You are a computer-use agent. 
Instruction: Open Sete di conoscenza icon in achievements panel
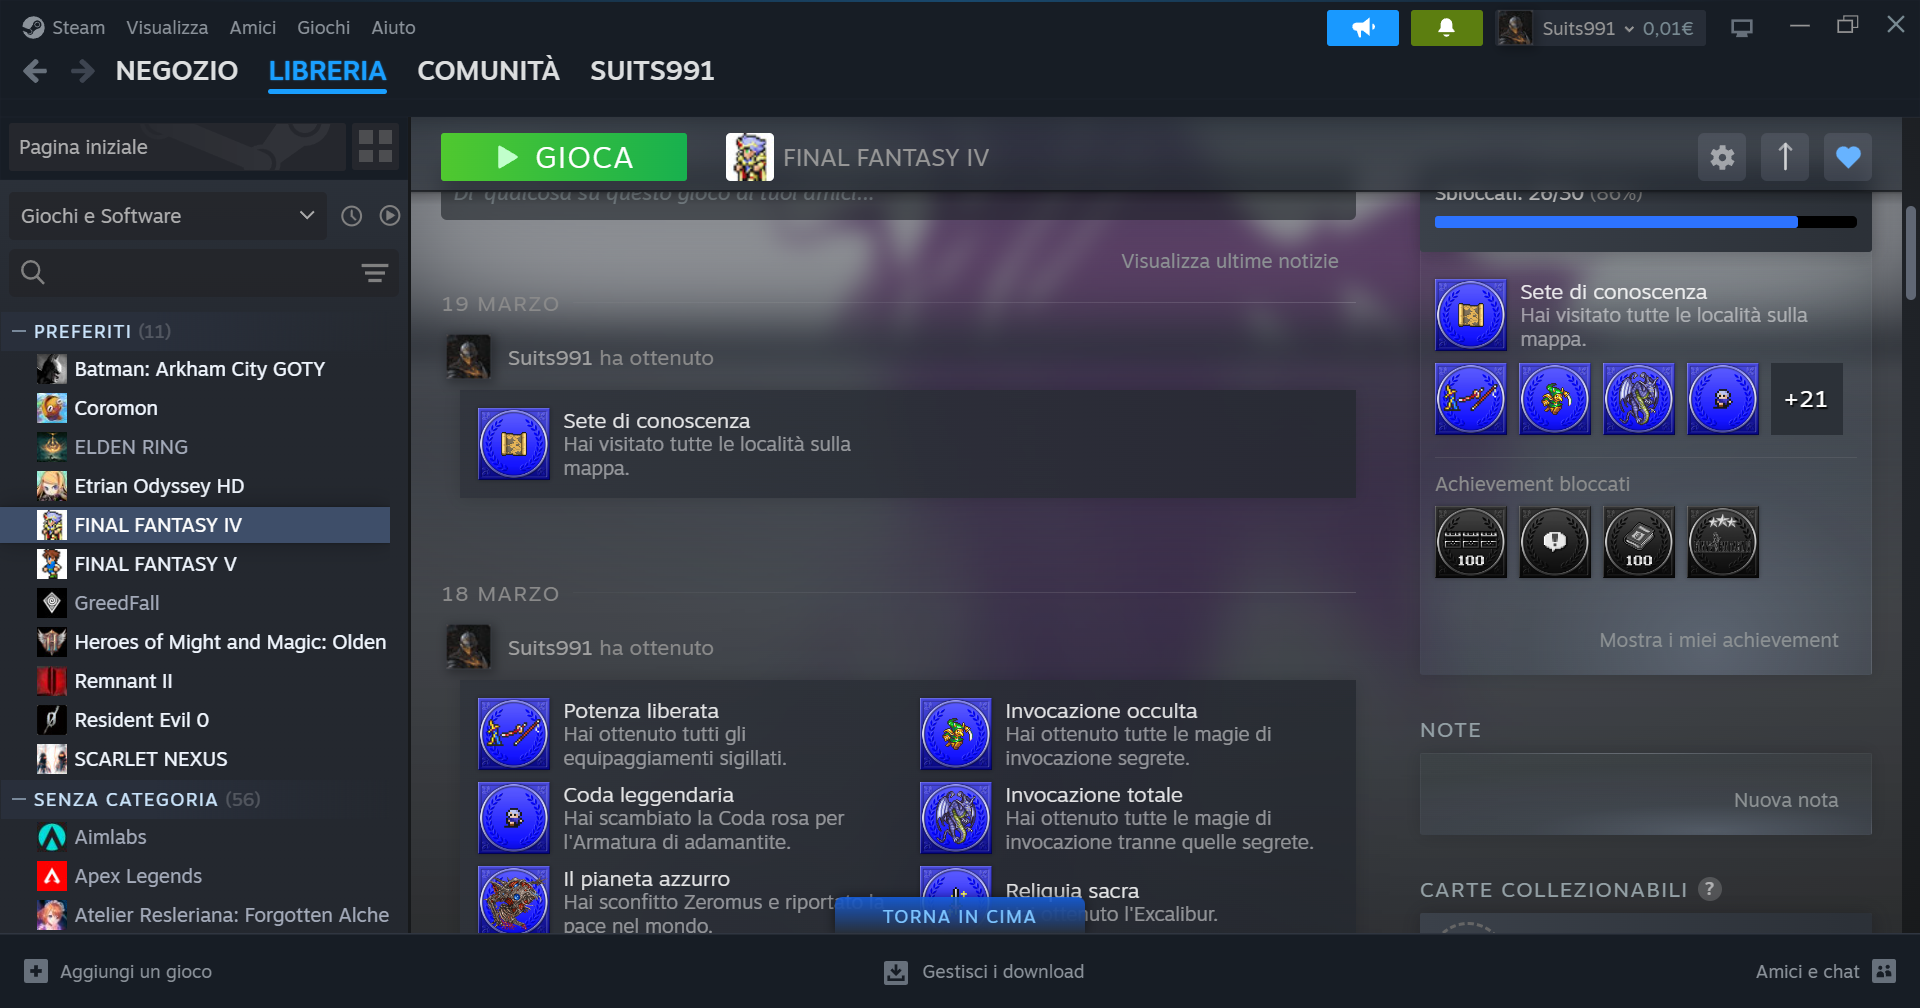point(1471,315)
